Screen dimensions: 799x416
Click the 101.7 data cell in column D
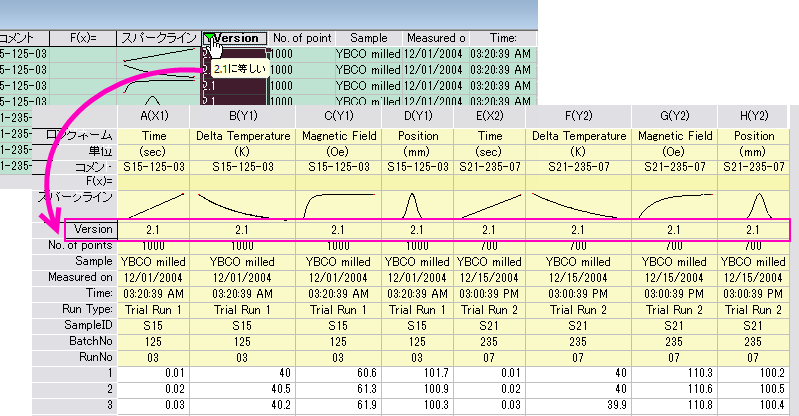pos(417,373)
